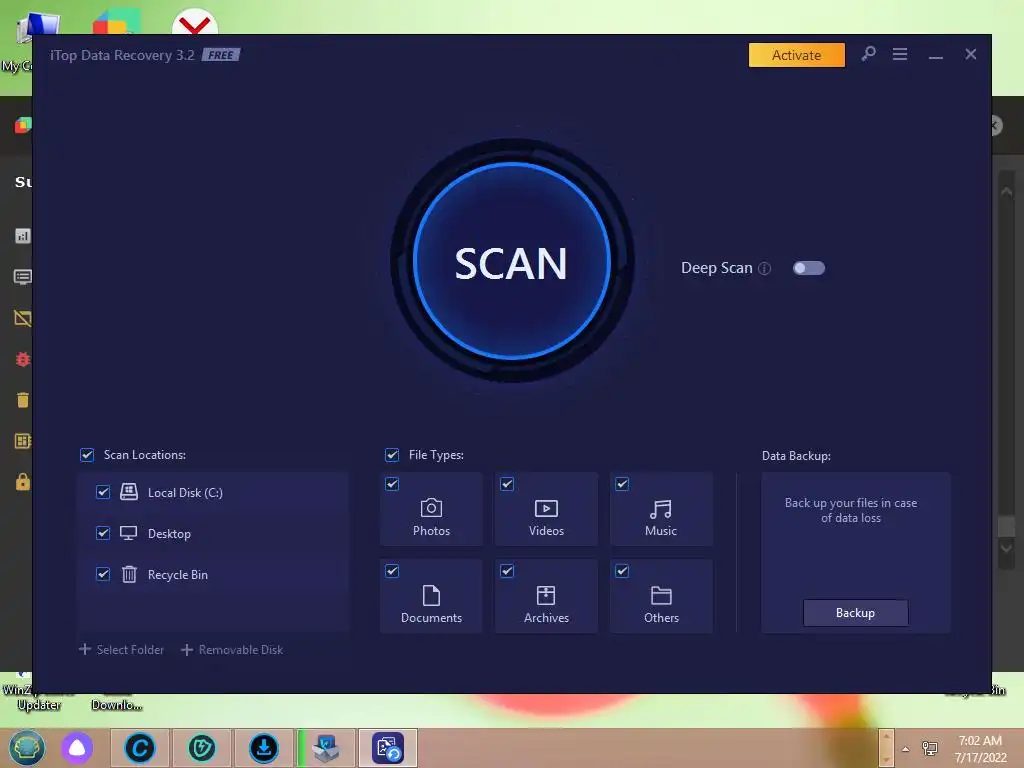
Task: Open background app red bug icon
Action: click(x=23, y=359)
